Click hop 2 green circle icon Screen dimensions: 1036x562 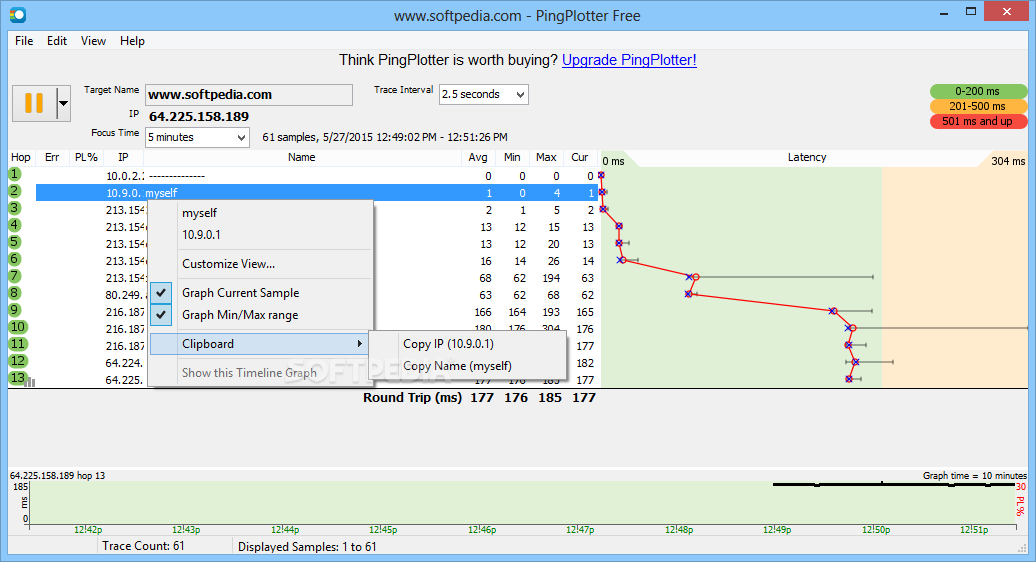(x=15, y=192)
